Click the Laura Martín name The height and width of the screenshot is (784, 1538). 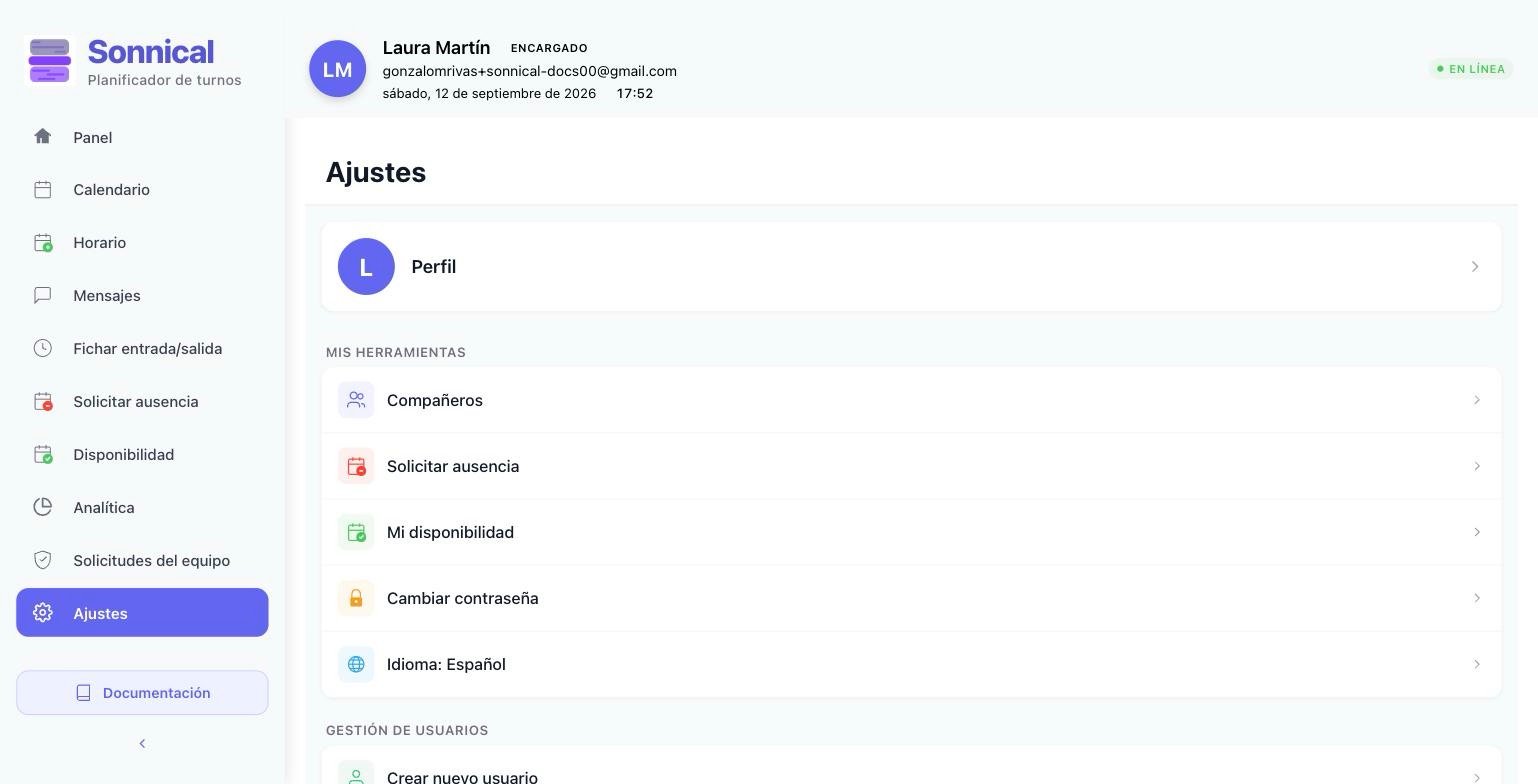pyautogui.click(x=436, y=48)
